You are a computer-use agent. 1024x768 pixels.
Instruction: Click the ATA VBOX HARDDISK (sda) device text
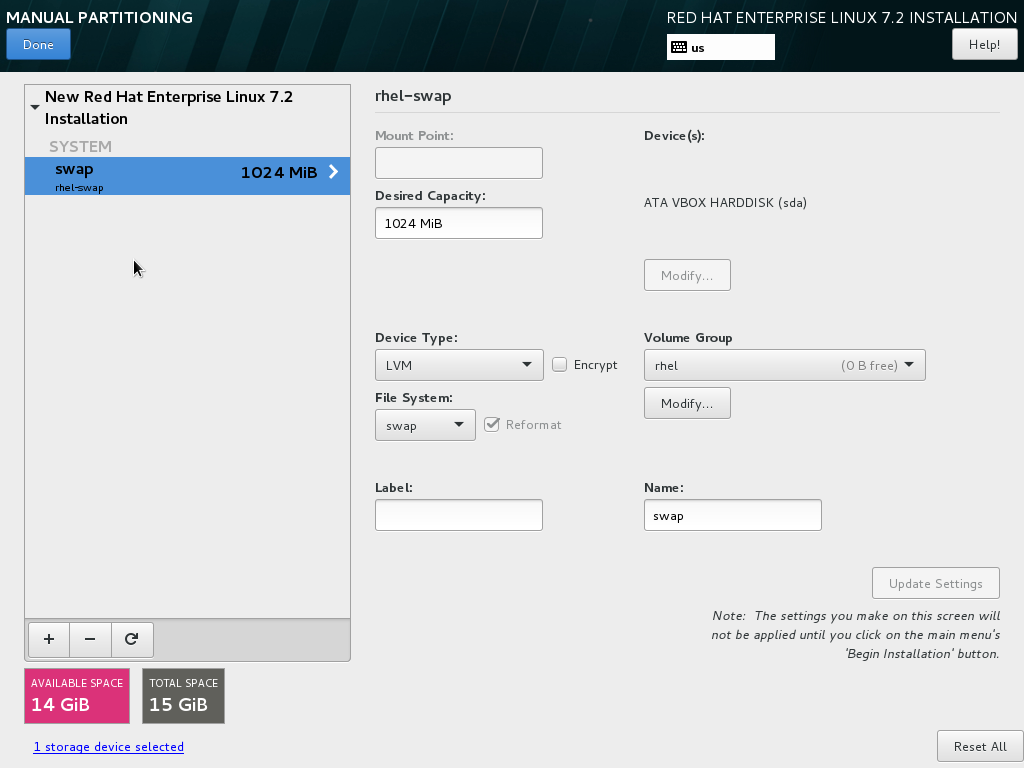coord(725,202)
